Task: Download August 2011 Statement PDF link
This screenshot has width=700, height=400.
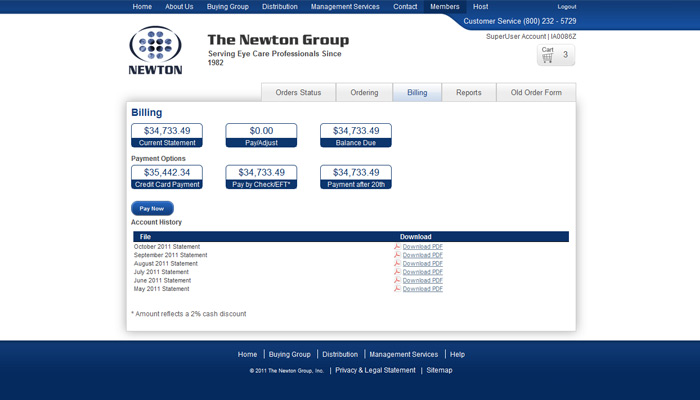Action: click(422, 263)
